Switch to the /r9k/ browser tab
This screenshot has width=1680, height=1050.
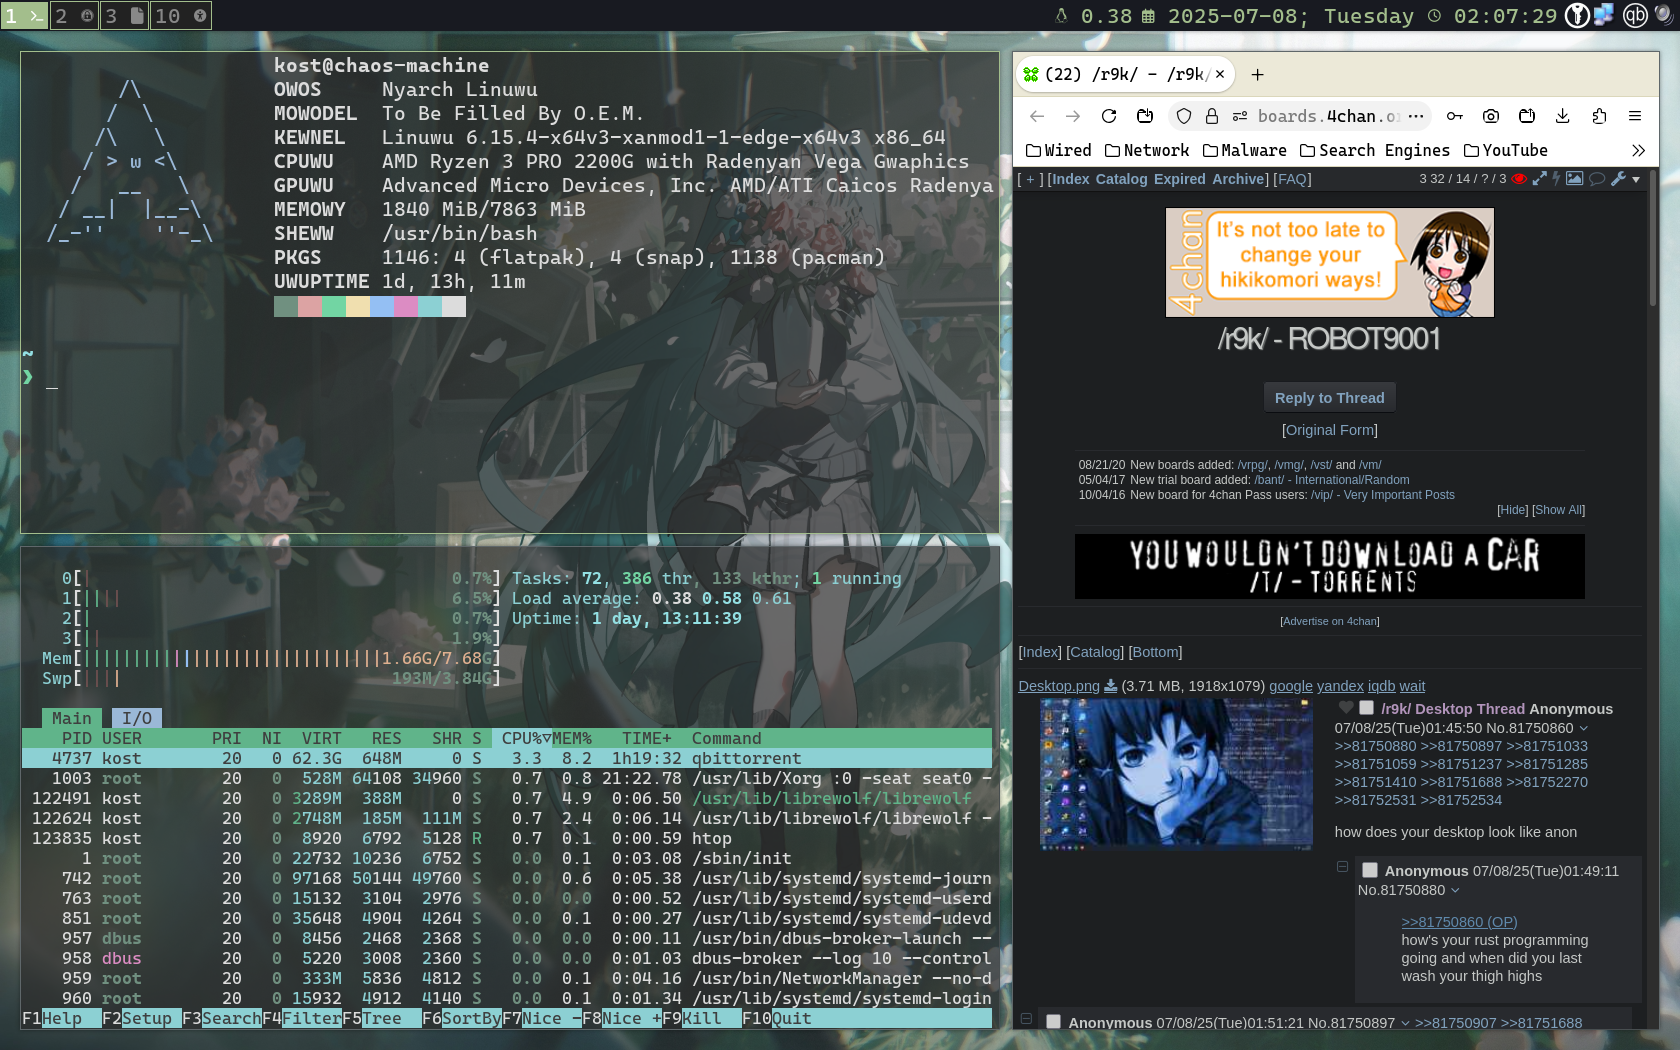1126,74
